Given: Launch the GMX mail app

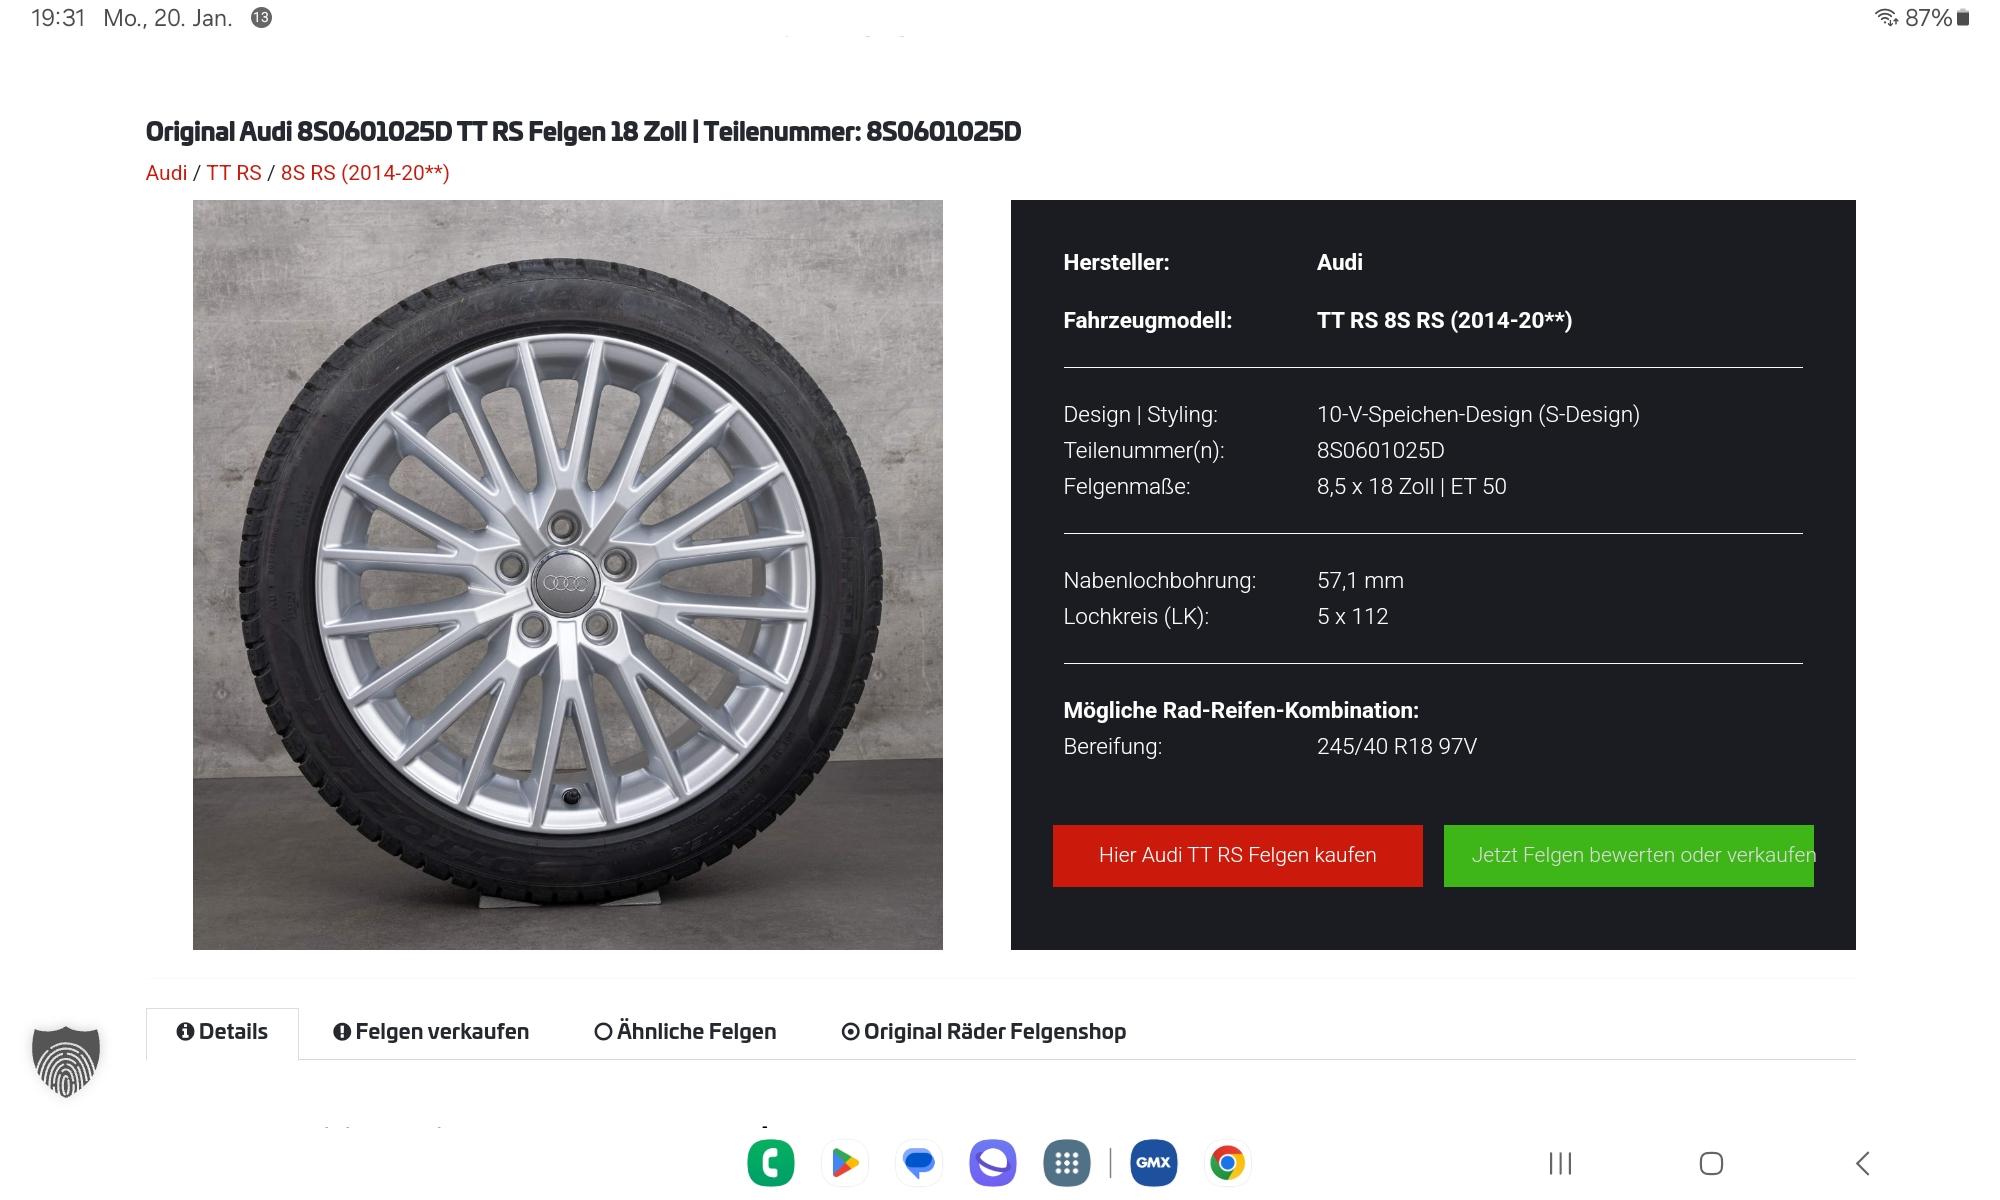Looking at the screenshot, I should pos(1153,1163).
